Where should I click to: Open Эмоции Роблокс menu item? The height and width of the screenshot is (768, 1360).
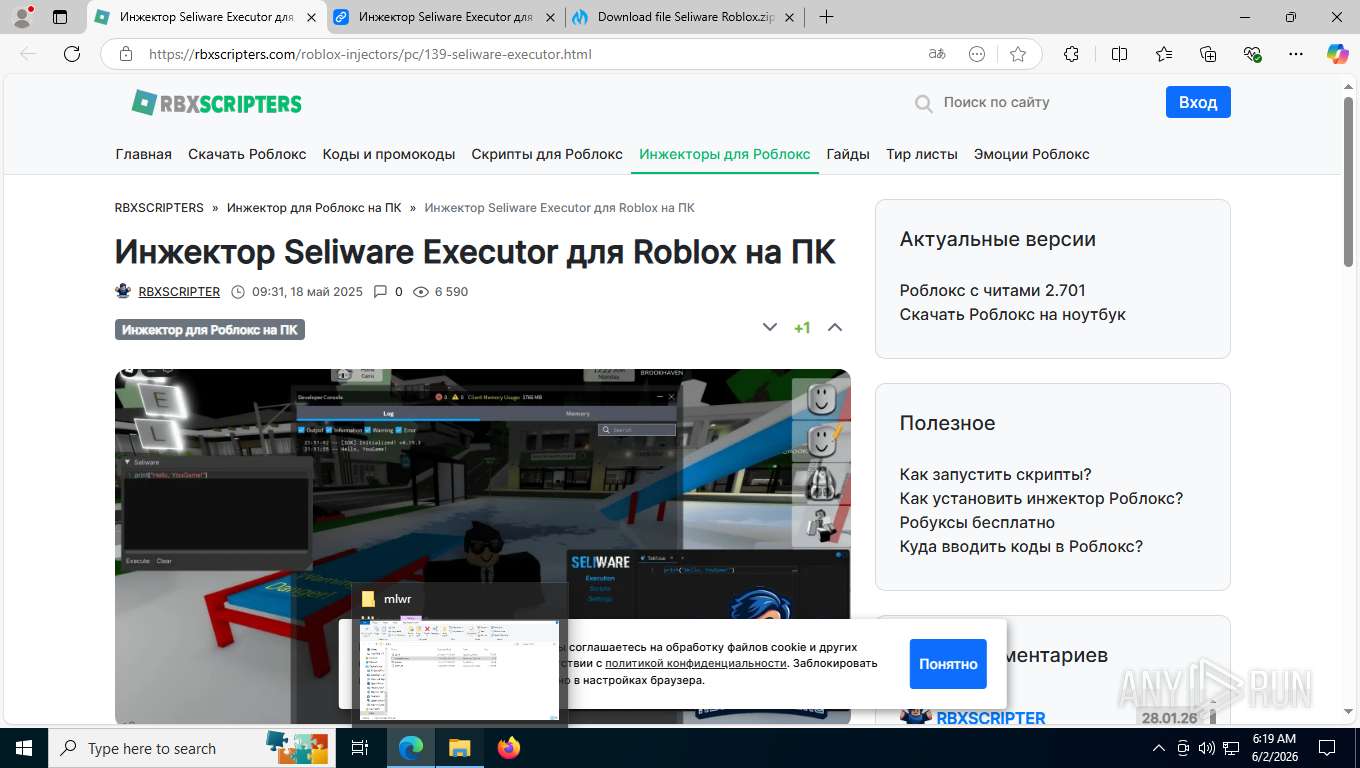[1032, 154]
